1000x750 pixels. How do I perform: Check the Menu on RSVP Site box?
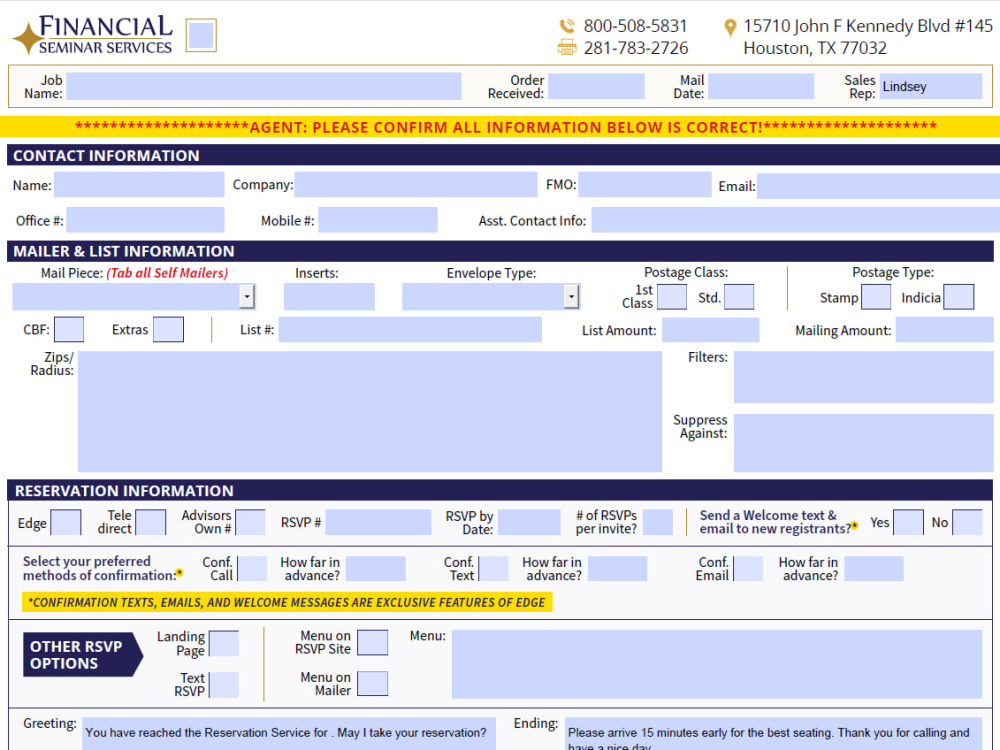click(372, 642)
